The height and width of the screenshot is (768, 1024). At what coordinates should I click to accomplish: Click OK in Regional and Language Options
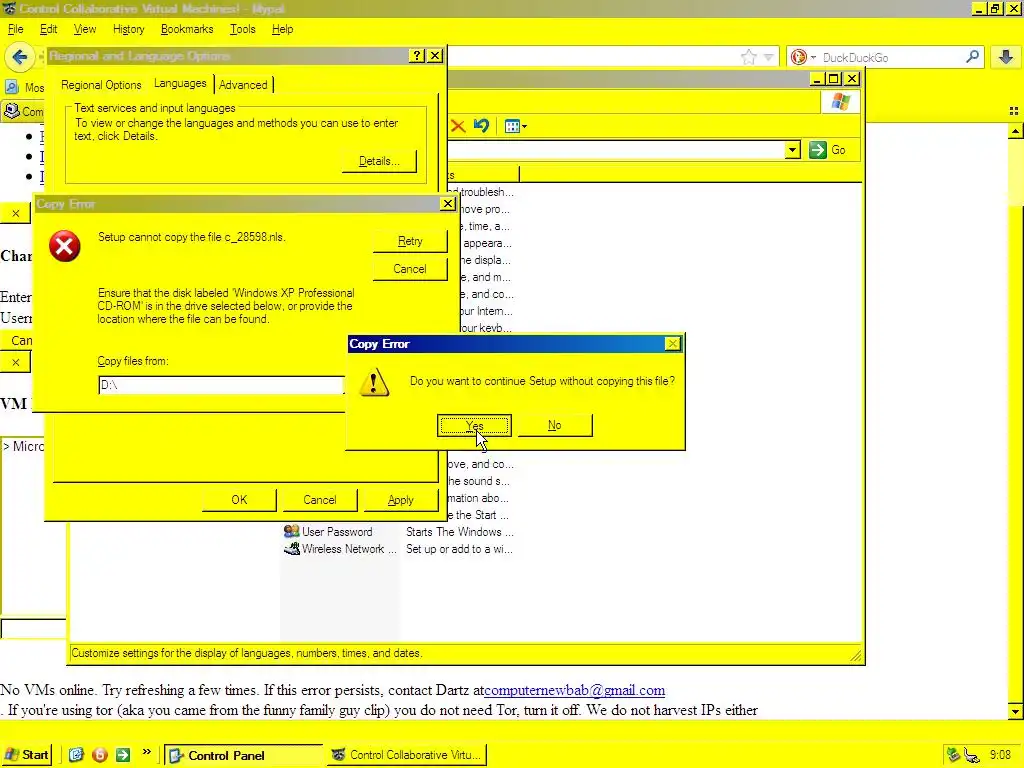tap(239, 500)
